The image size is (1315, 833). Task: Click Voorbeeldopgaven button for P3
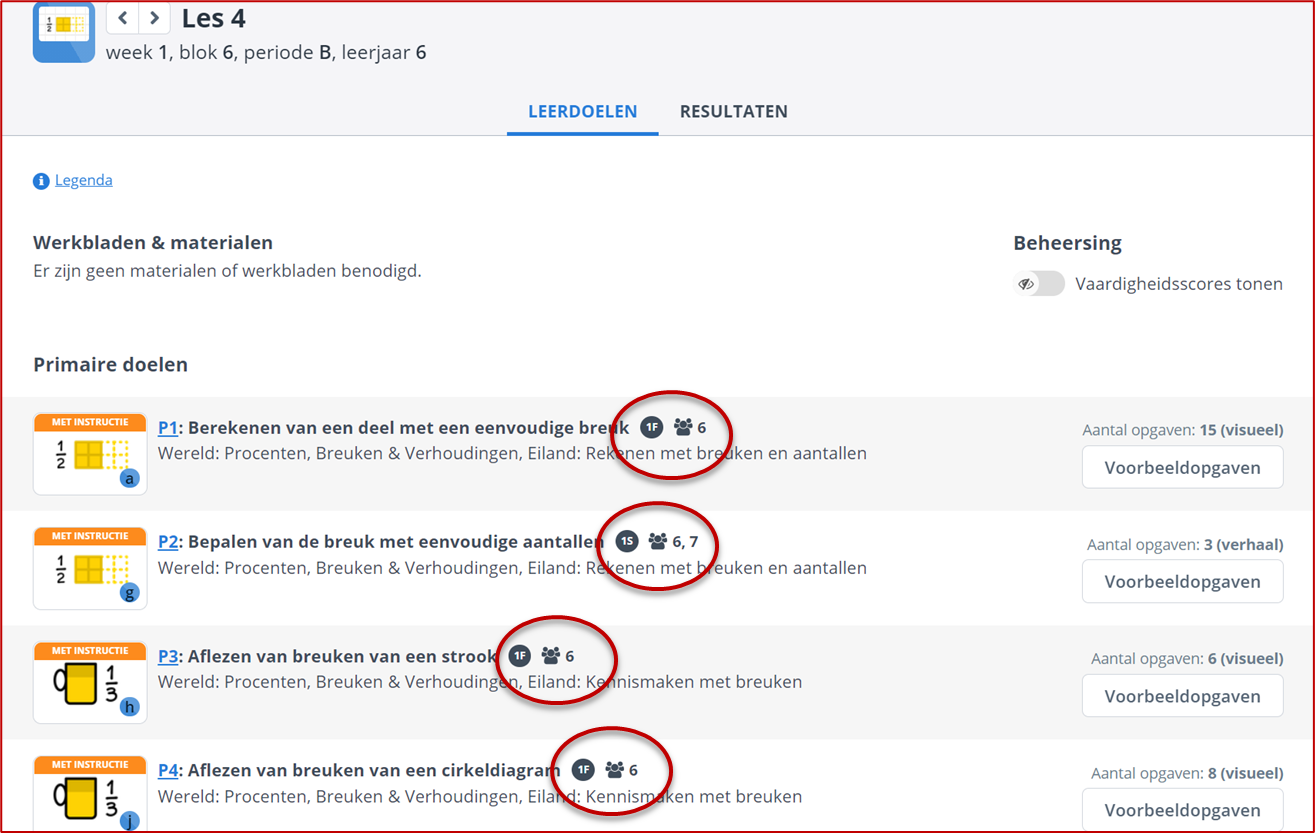click(x=1182, y=696)
